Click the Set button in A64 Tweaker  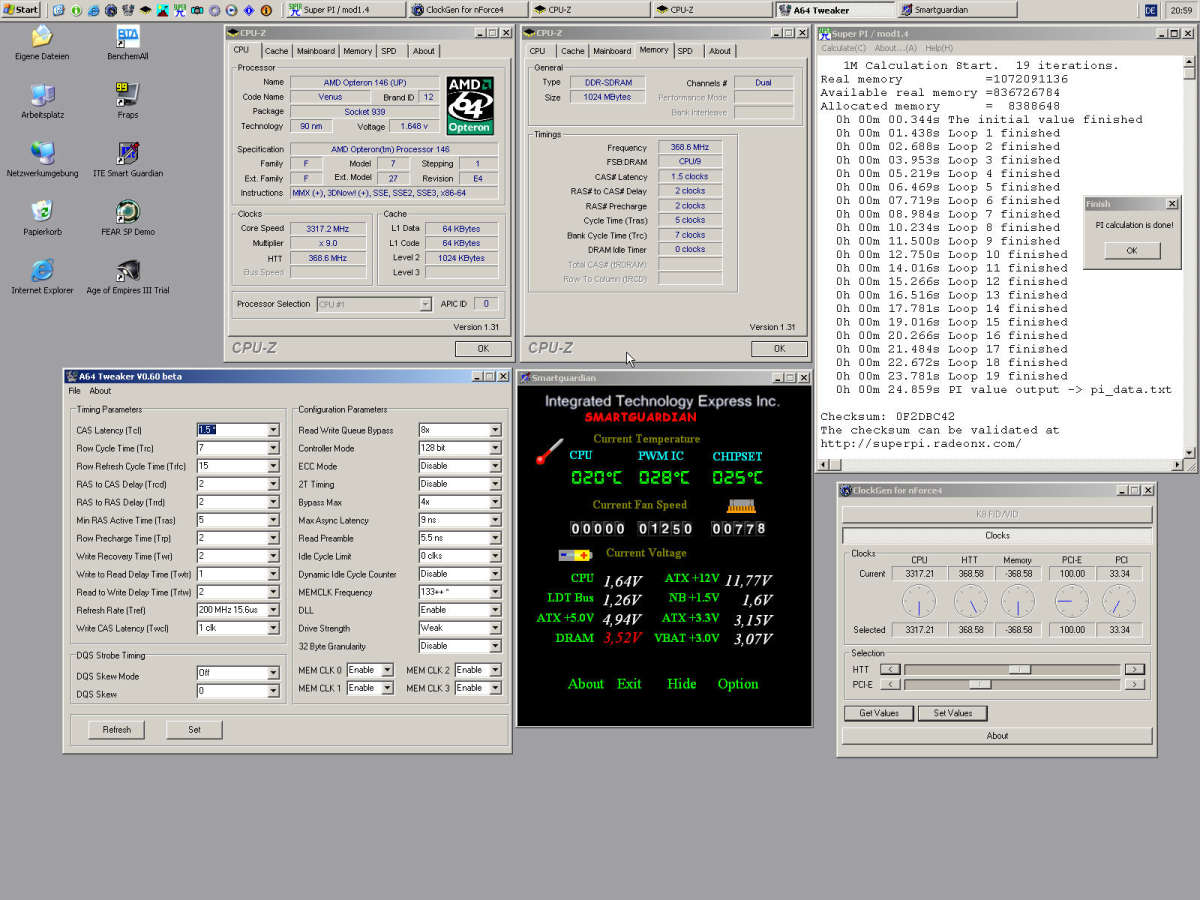[x=194, y=729]
